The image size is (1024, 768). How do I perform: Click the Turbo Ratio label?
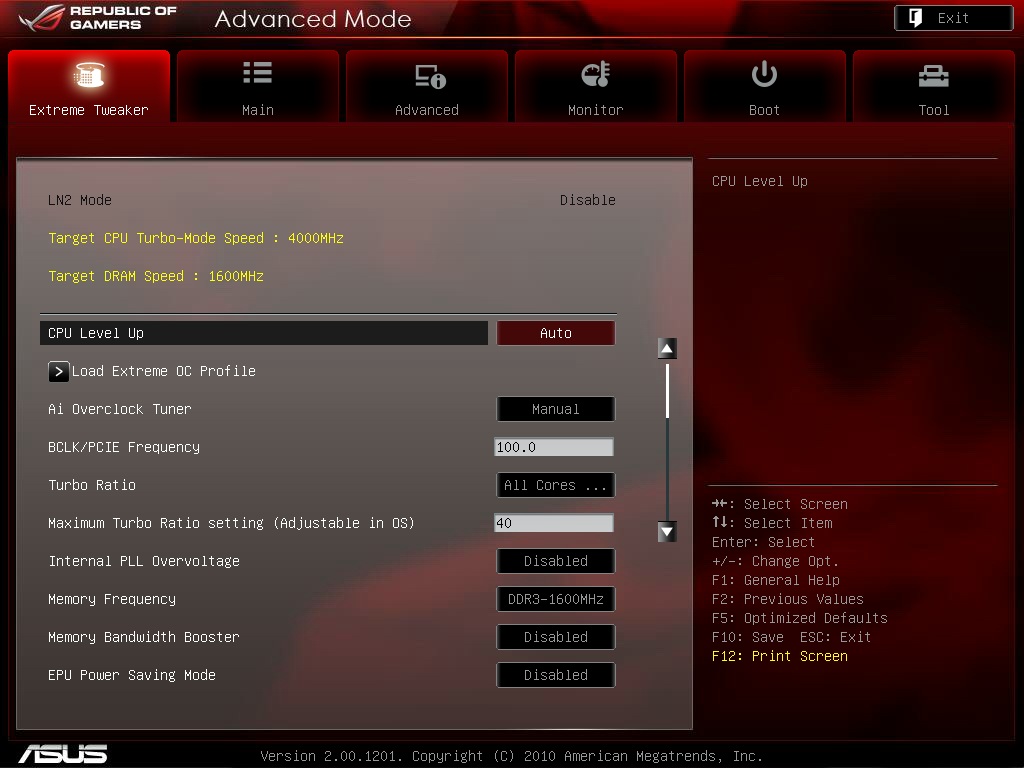tap(92, 485)
